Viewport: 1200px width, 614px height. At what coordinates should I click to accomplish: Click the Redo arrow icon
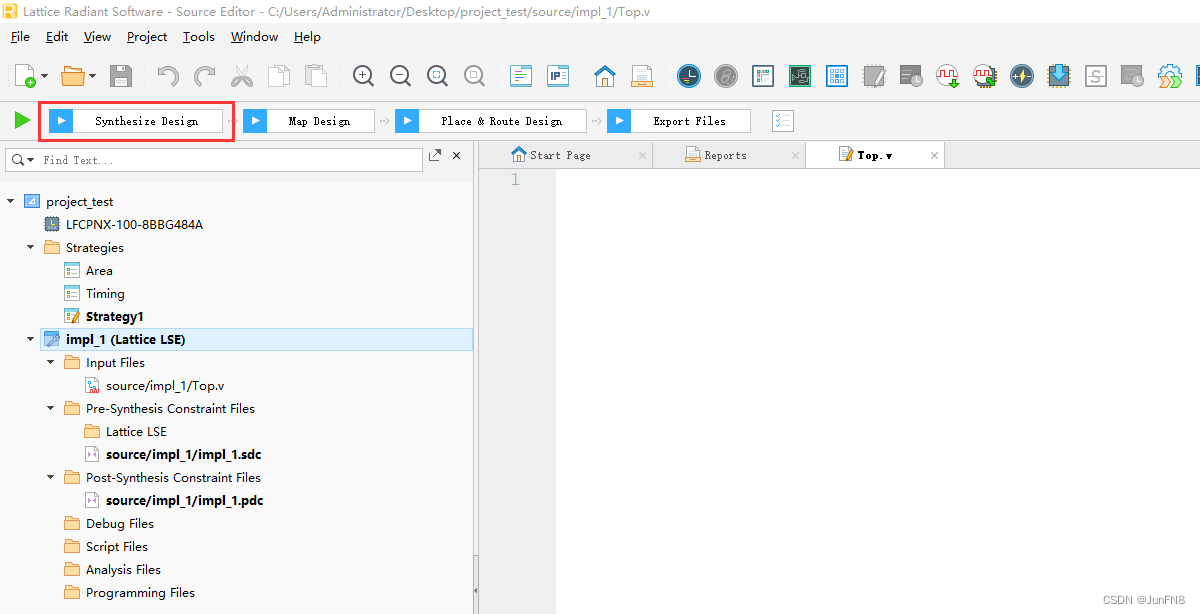205,75
